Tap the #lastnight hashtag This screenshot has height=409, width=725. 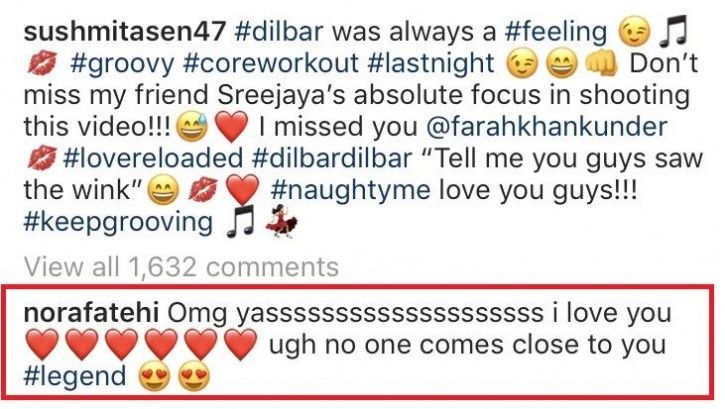pyautogui.click(x=430, y=64)
